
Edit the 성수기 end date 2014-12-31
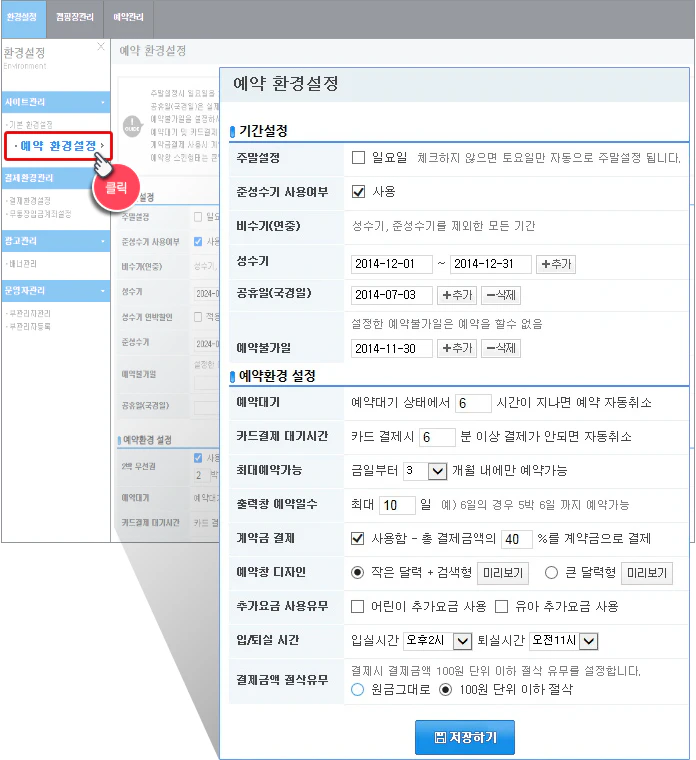click(x=490, y=264)
